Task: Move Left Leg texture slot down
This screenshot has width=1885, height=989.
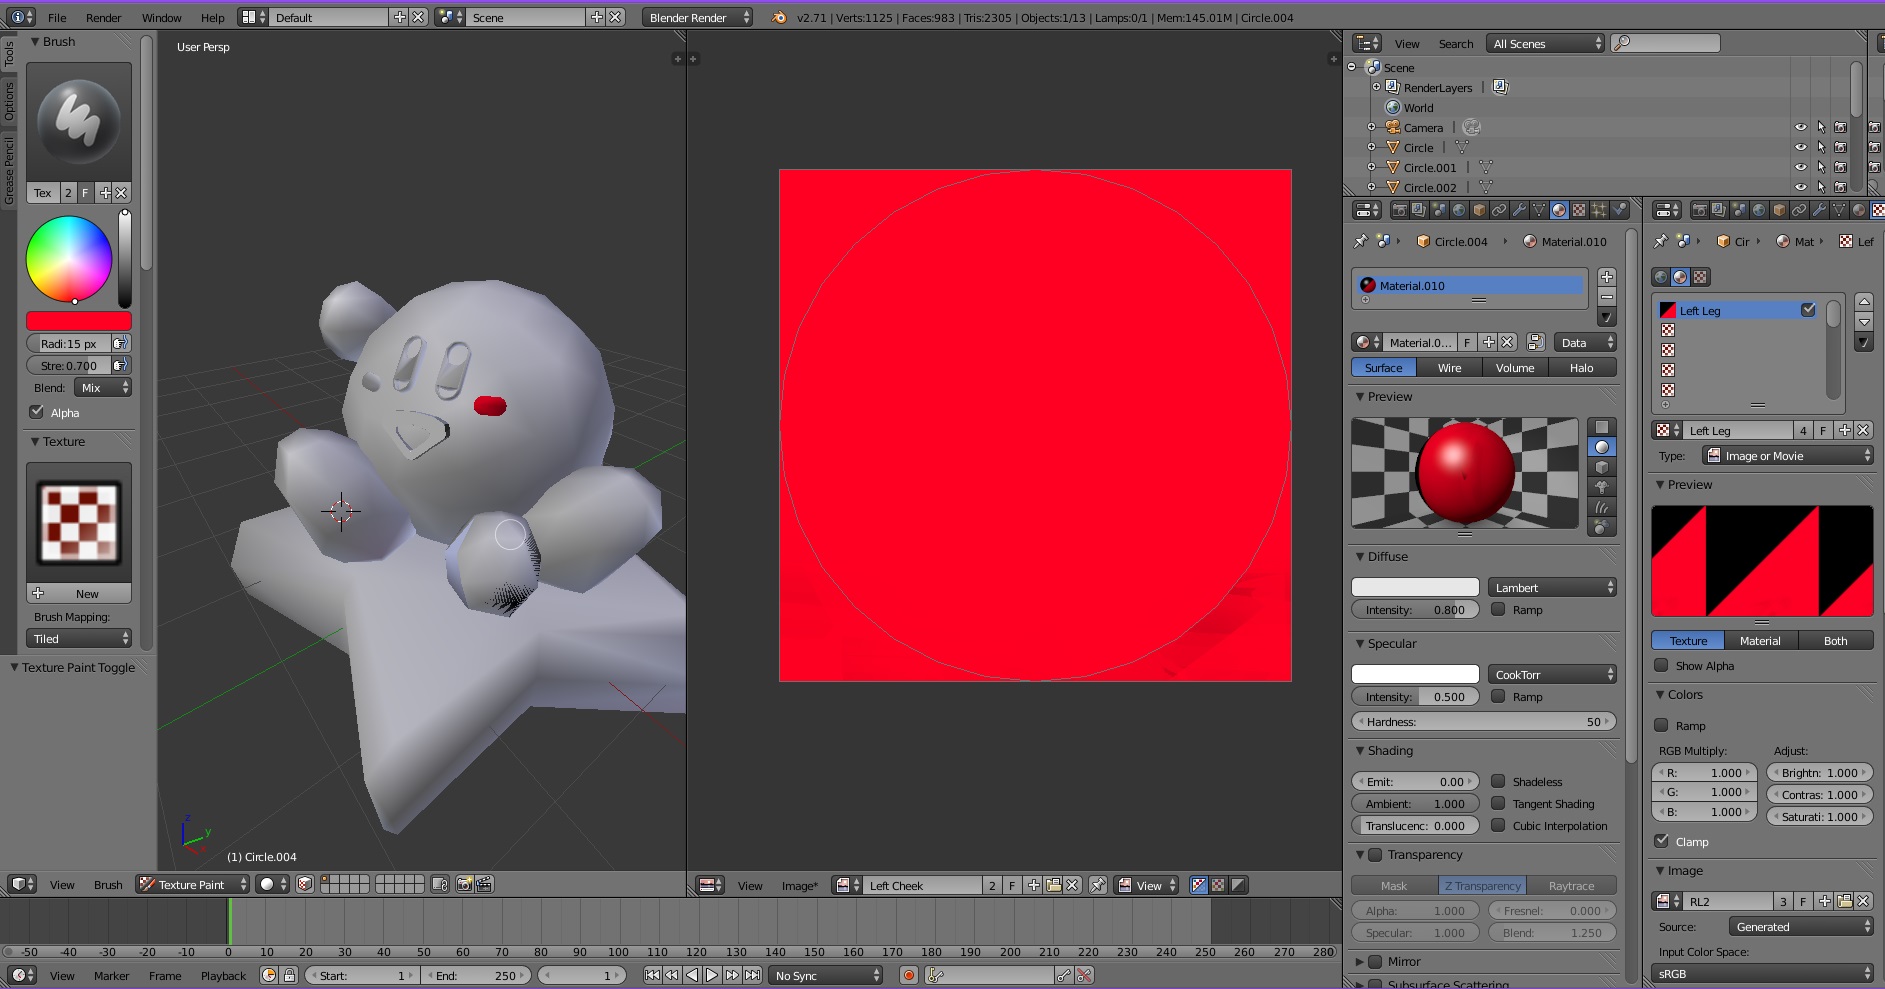Action: pyautogui.click(x=1864, y=321)
